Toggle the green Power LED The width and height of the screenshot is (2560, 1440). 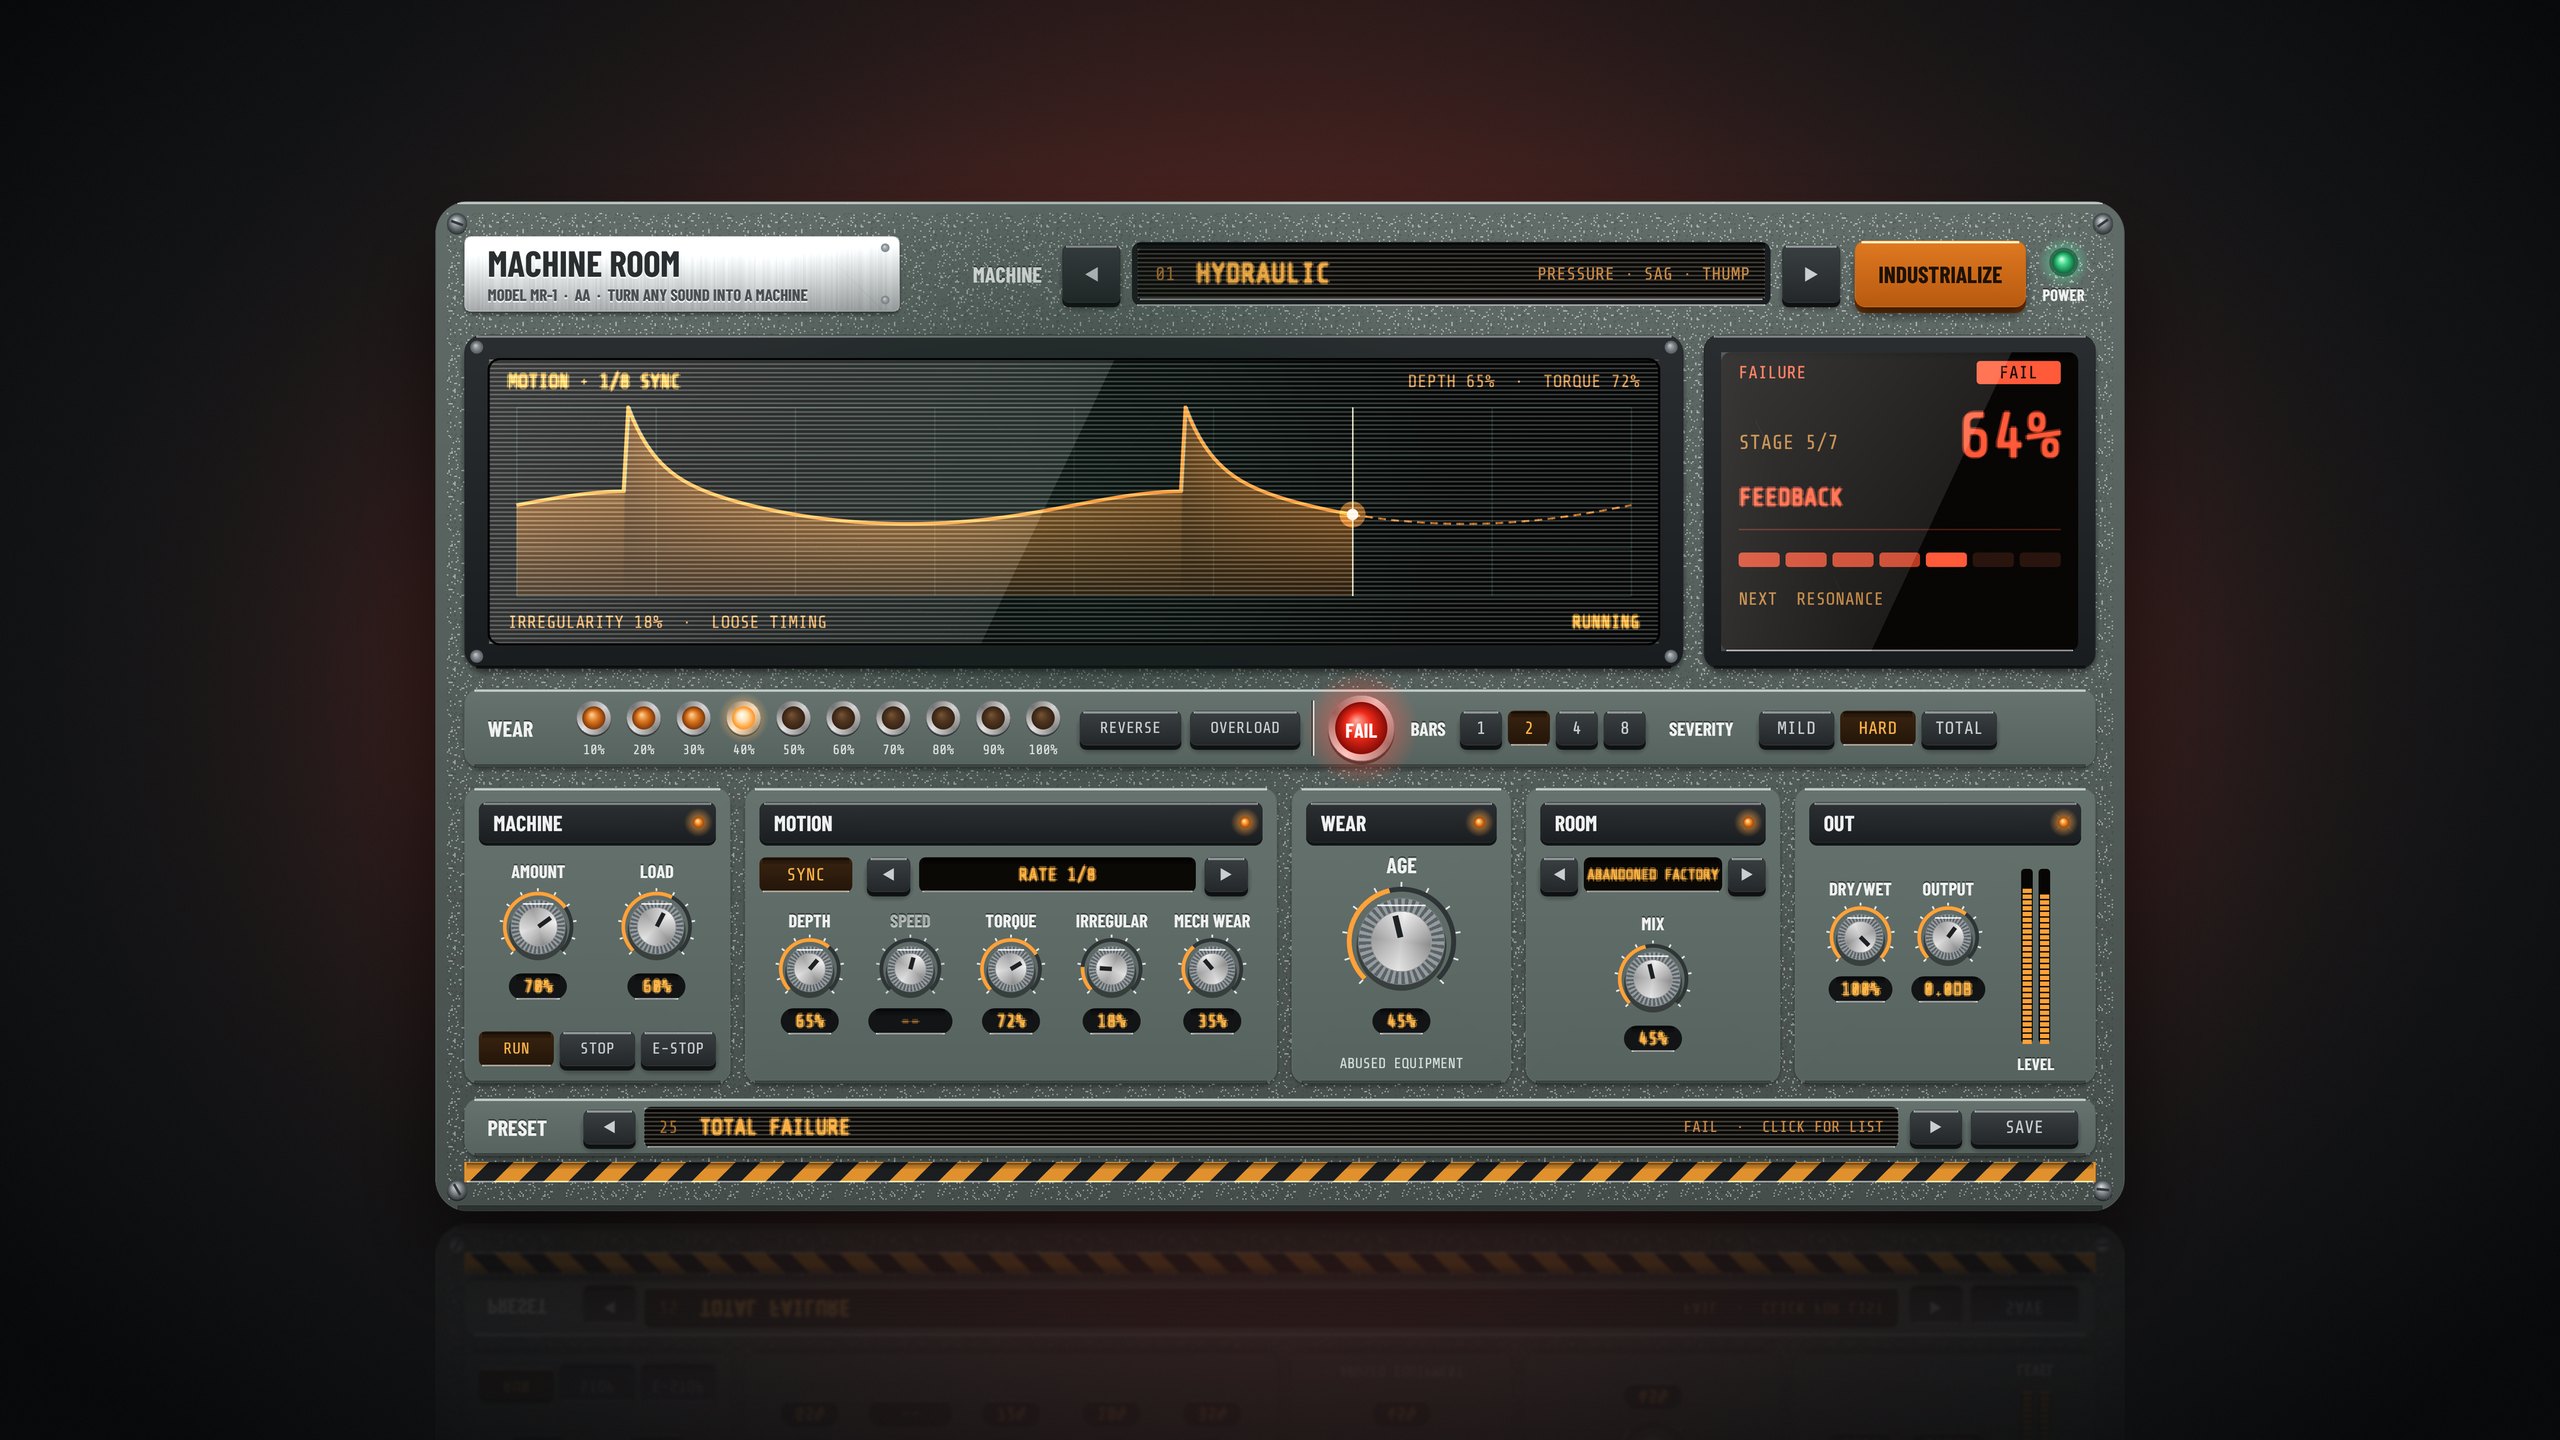[x=2062, y=262]
